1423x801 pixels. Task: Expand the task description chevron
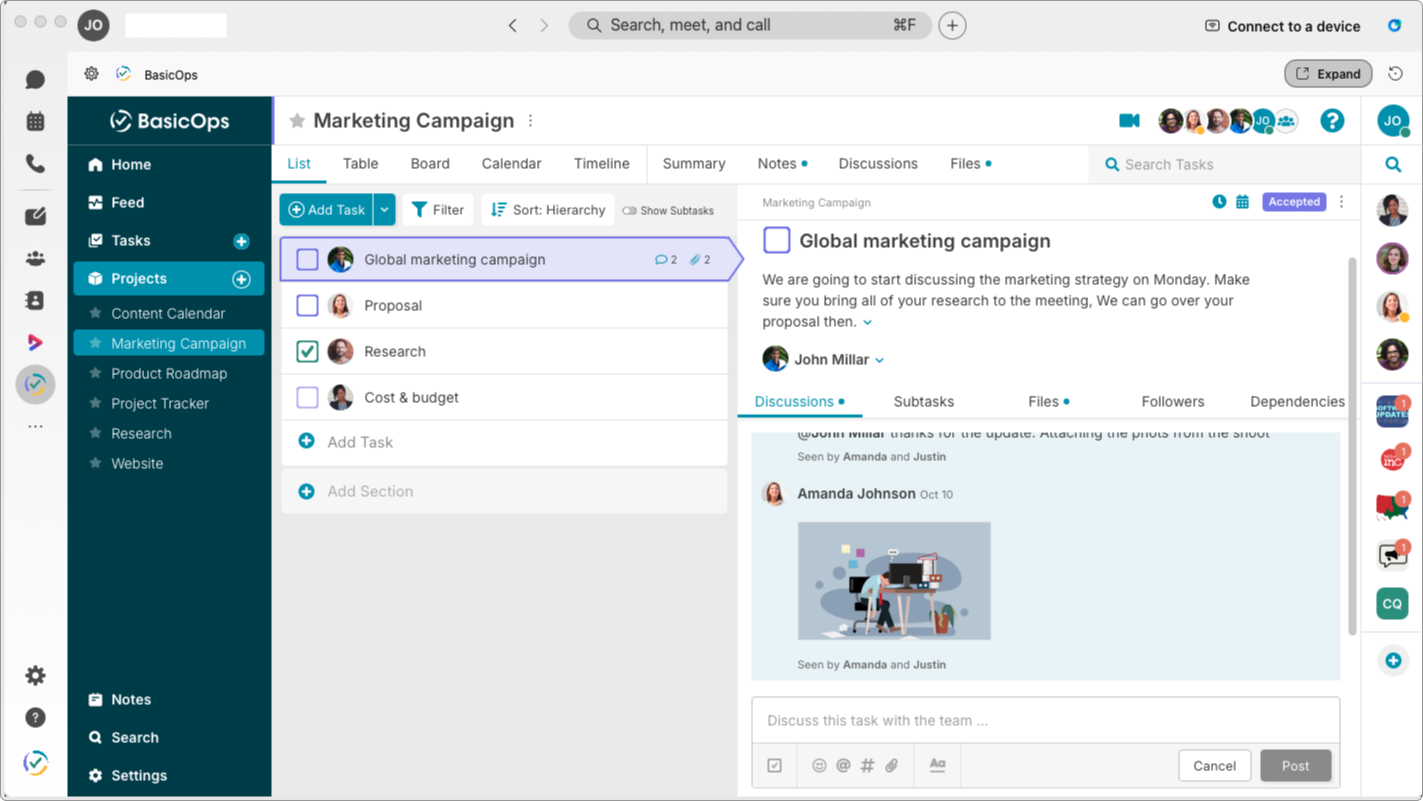[x=867, y=323]
